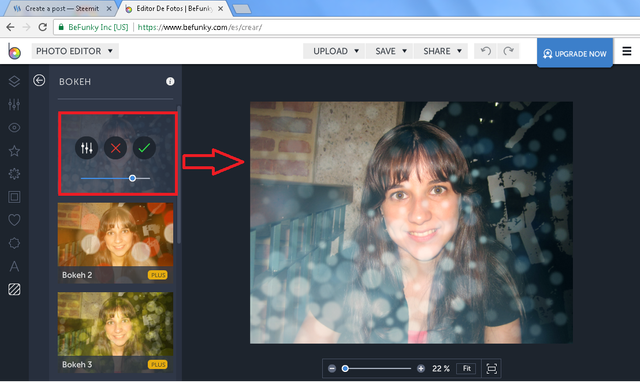This screenshot has width=640, height=382.
Task: Select the Text tool letter A icon
Action: click(x=14, y=267)
